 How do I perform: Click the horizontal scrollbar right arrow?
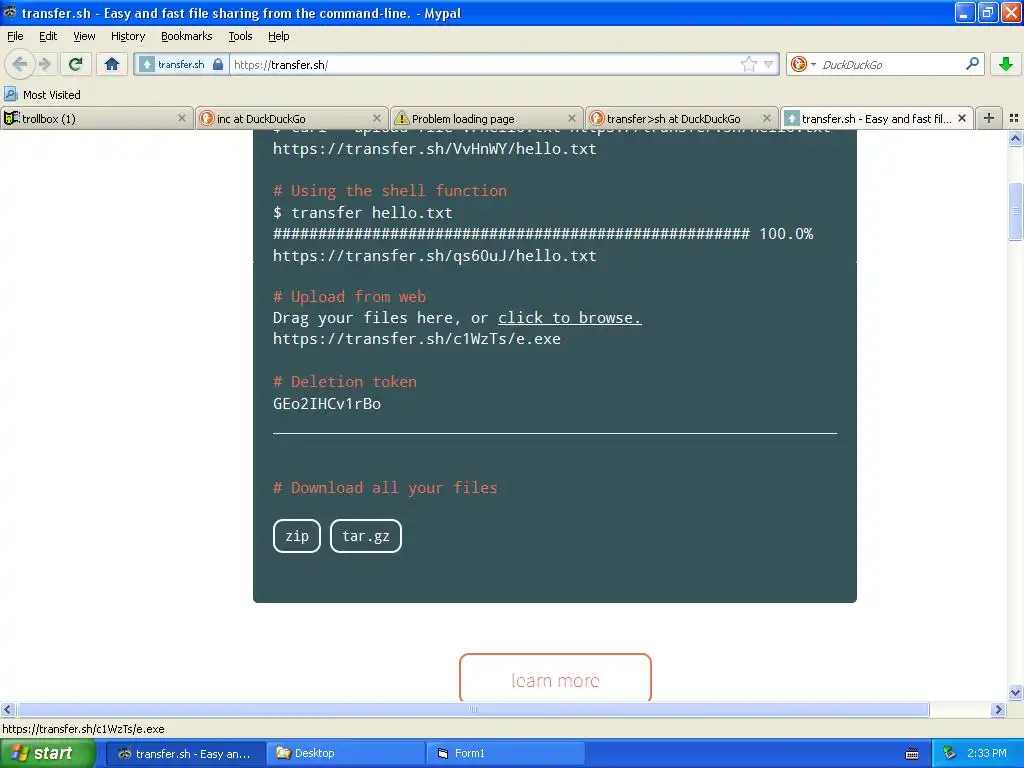(999, 710)
